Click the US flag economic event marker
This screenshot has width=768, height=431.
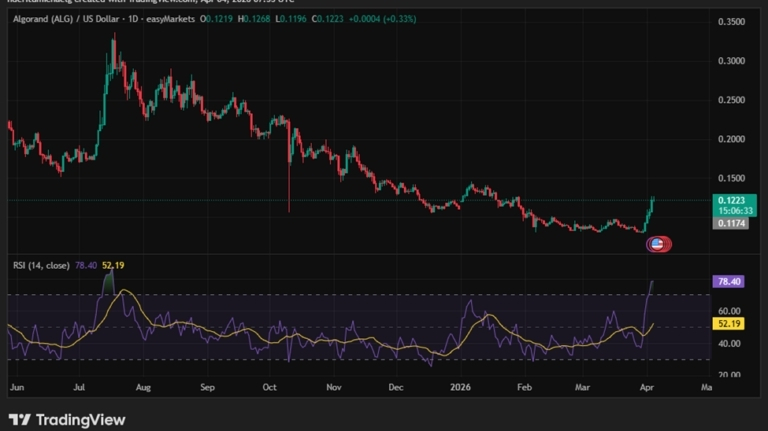click(x=658, y=244)
